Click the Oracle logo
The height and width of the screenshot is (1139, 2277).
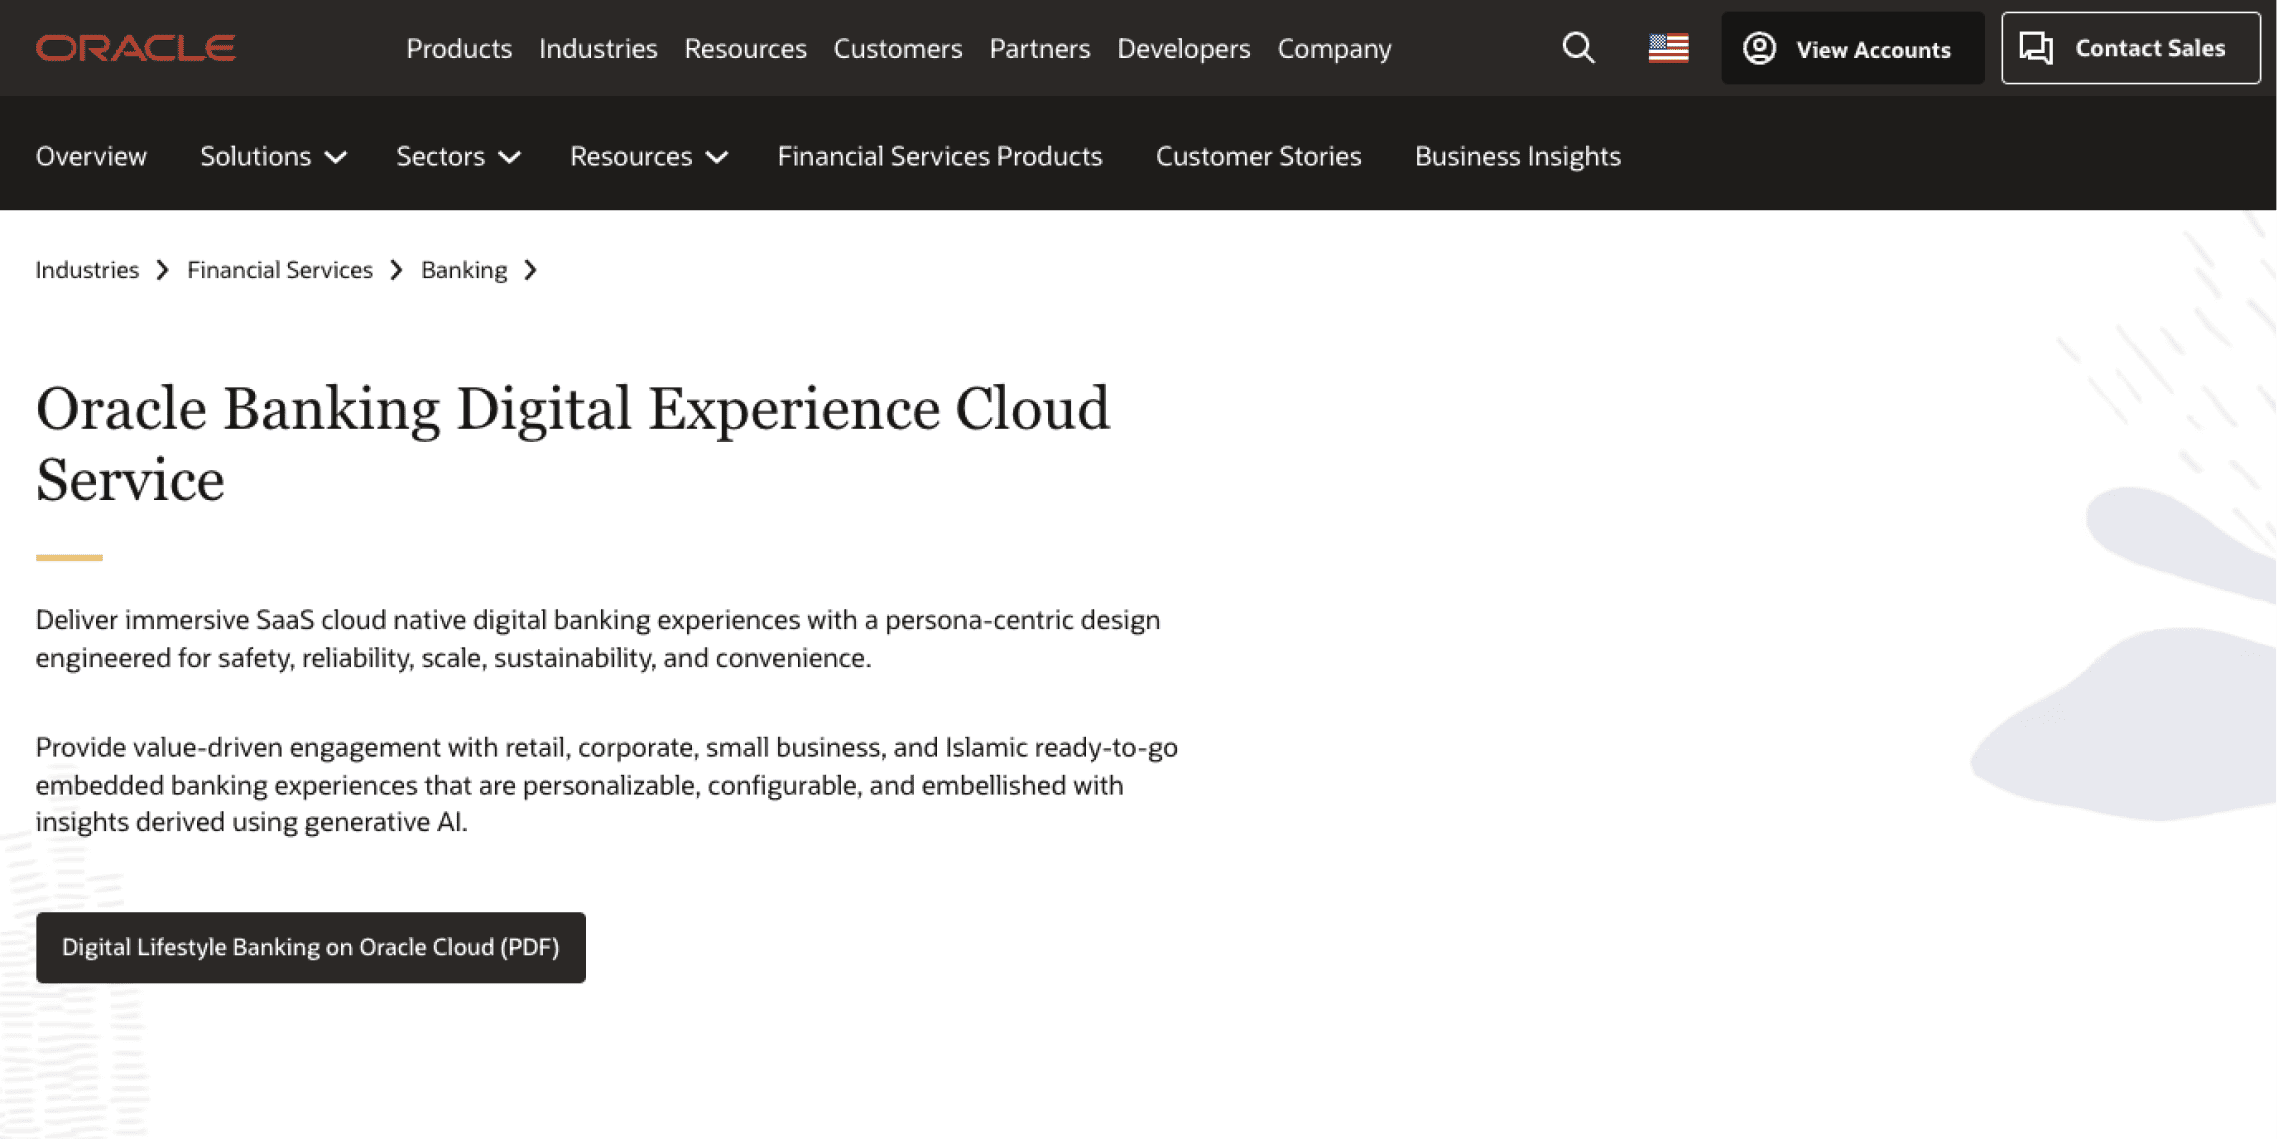tap(135, 47)
